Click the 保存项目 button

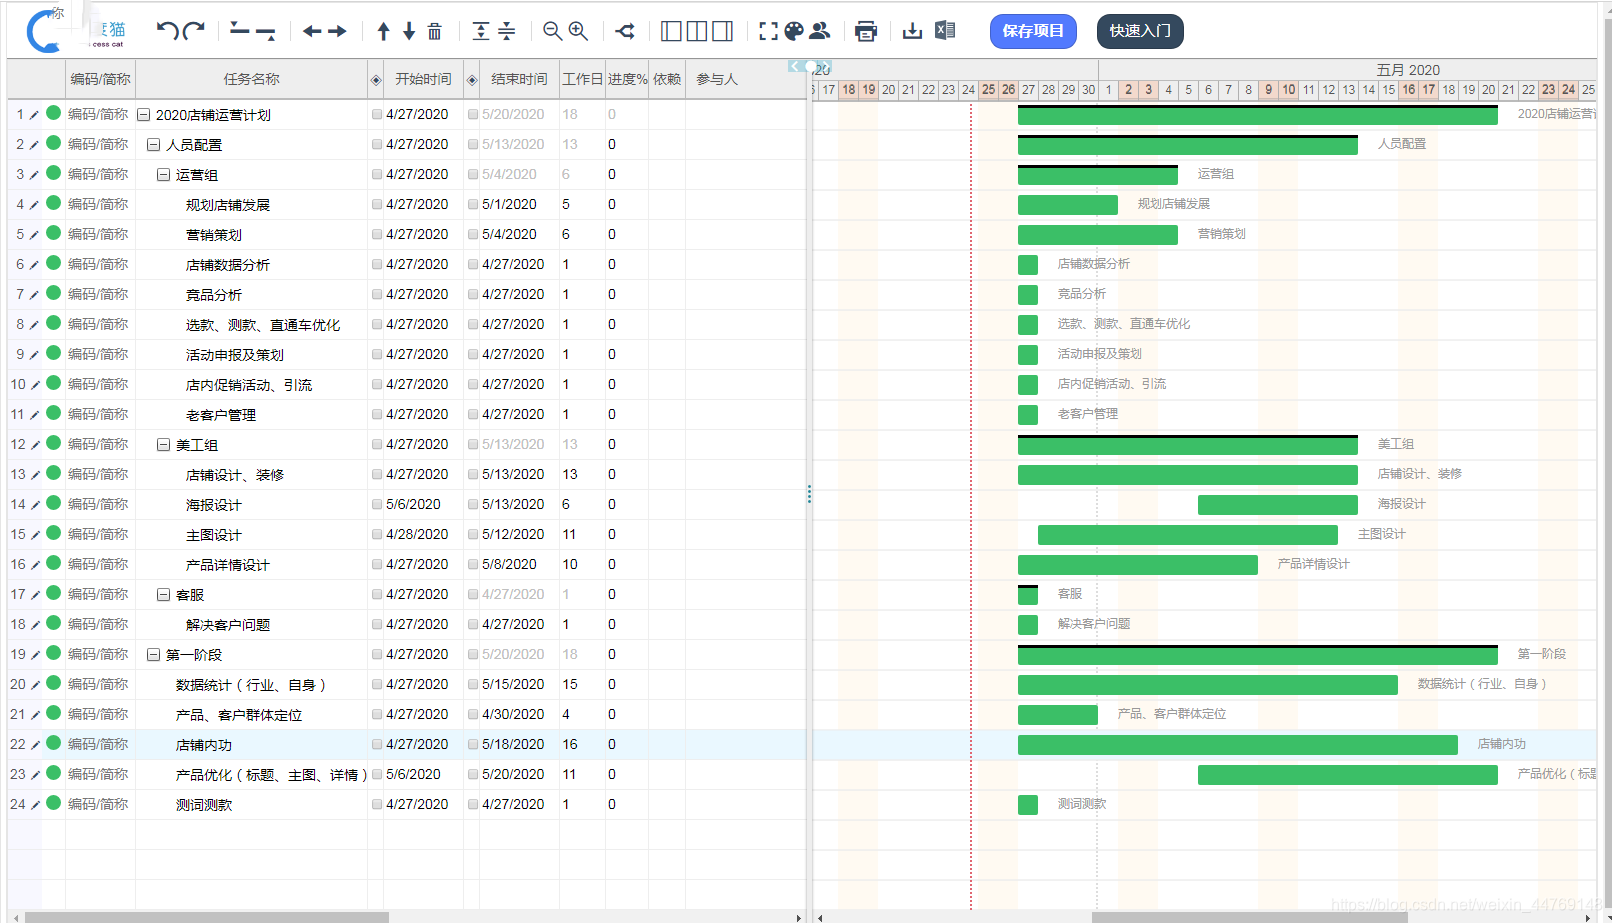tap(1033, 31)
